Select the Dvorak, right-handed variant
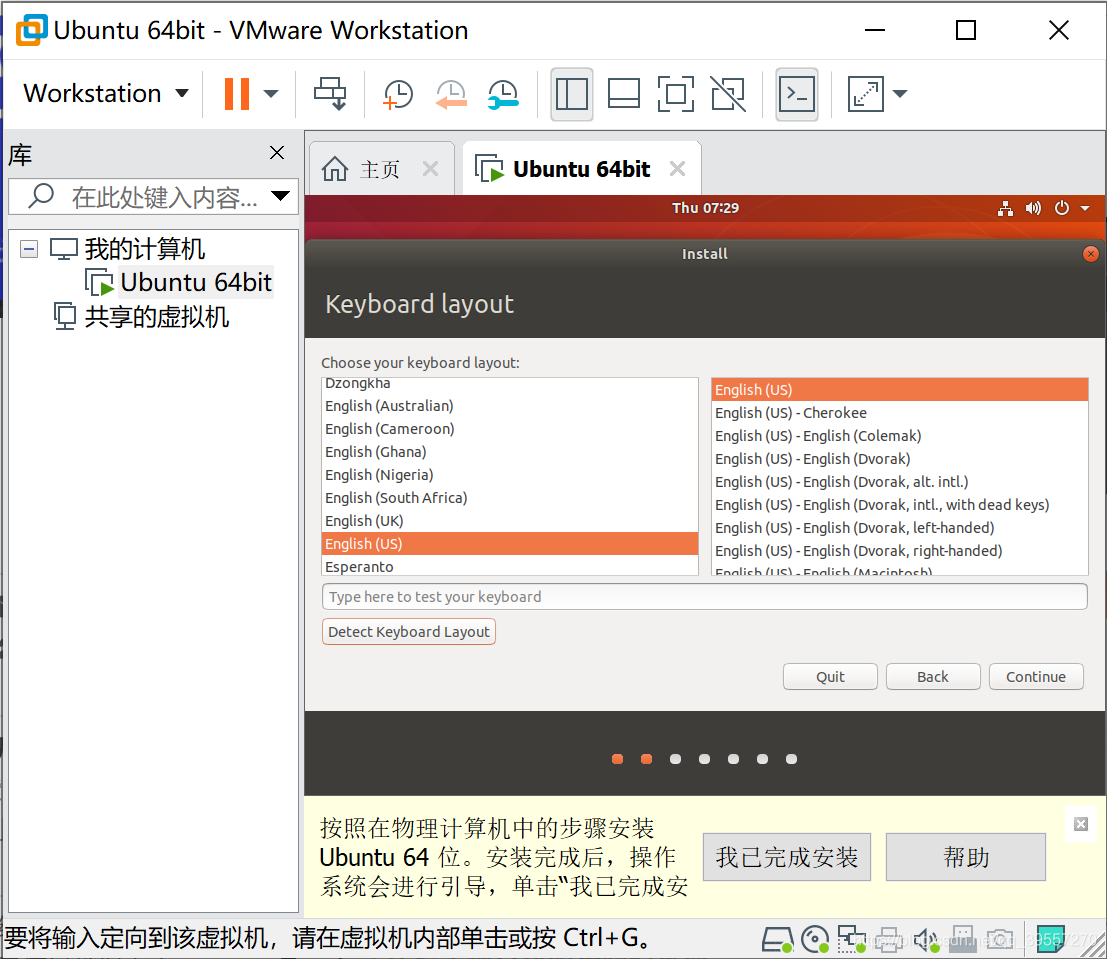 pyautogui.click(x=899, y=551)
